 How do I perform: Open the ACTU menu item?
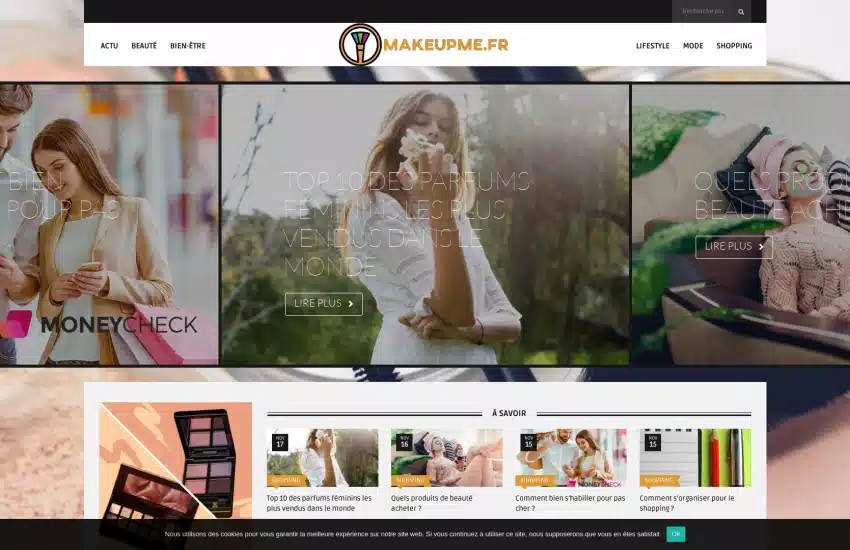[x=109, y=46]
